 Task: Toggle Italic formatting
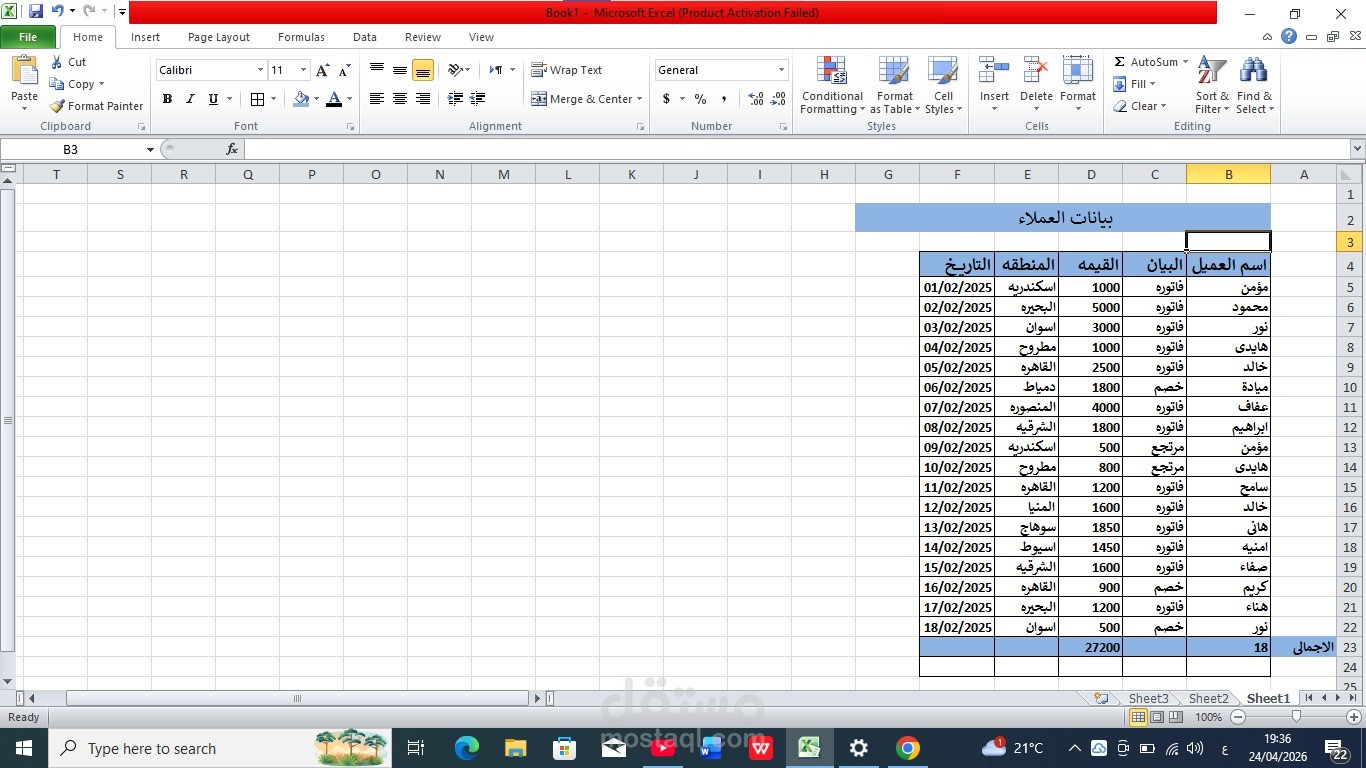click(x=190, y=99)
